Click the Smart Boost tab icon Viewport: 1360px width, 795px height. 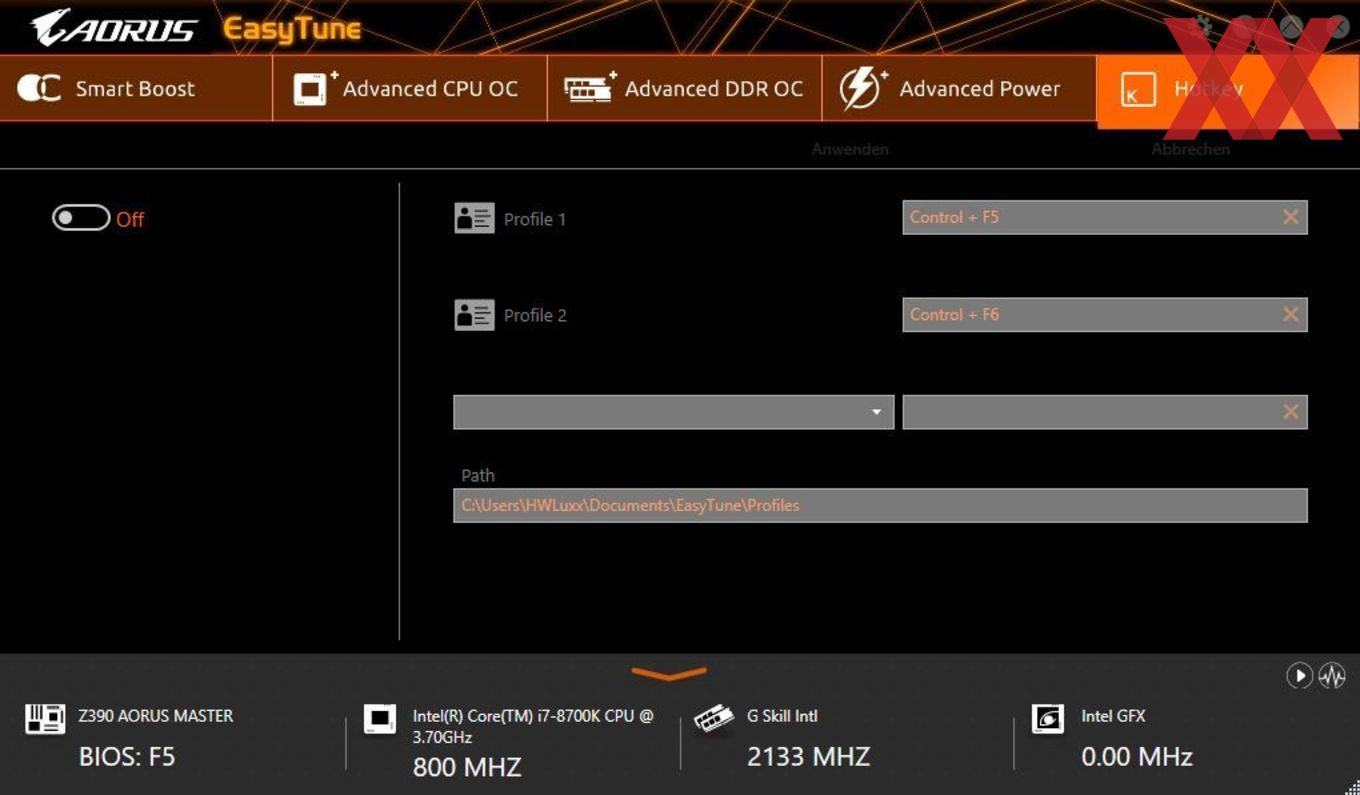(x=39, y=88)
